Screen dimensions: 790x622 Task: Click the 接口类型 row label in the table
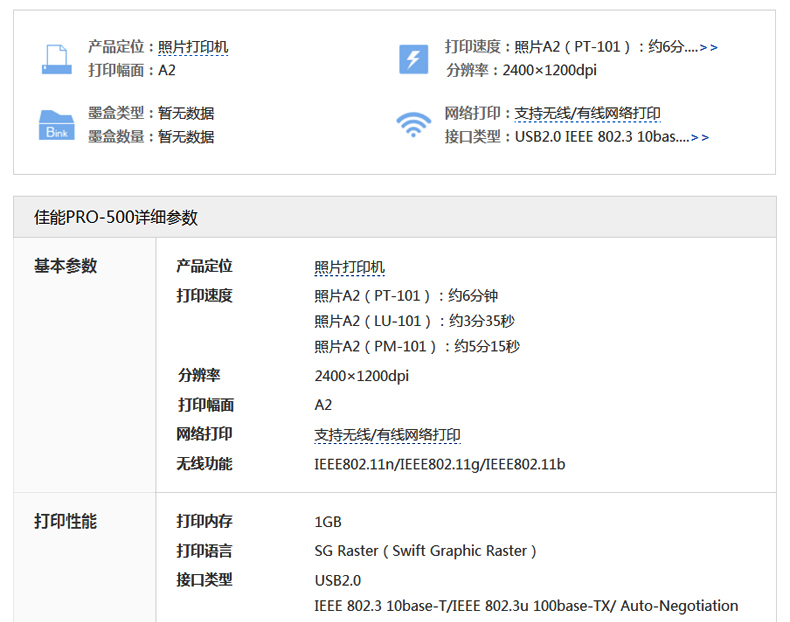pyautogui.click(x=204, y=580)
